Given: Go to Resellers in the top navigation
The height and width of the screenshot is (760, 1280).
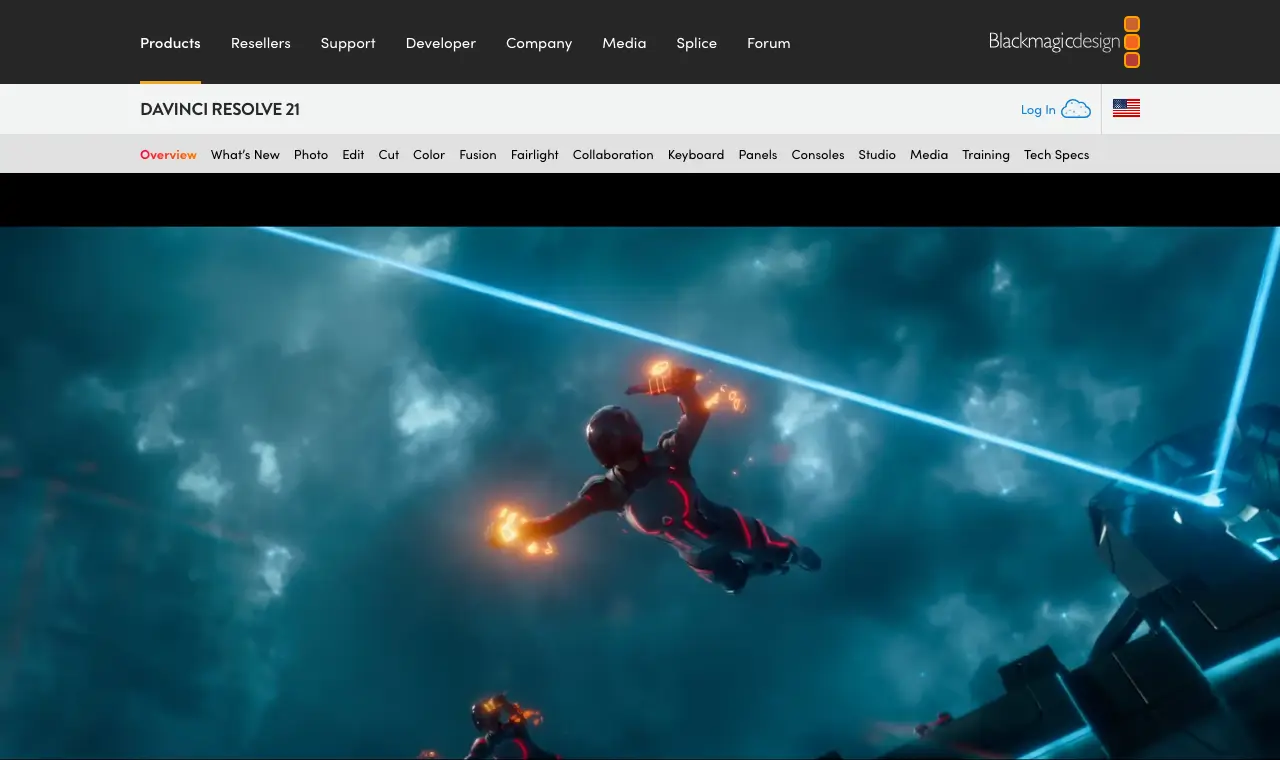Looking at the screenshot, I should [x=261, y=43].
